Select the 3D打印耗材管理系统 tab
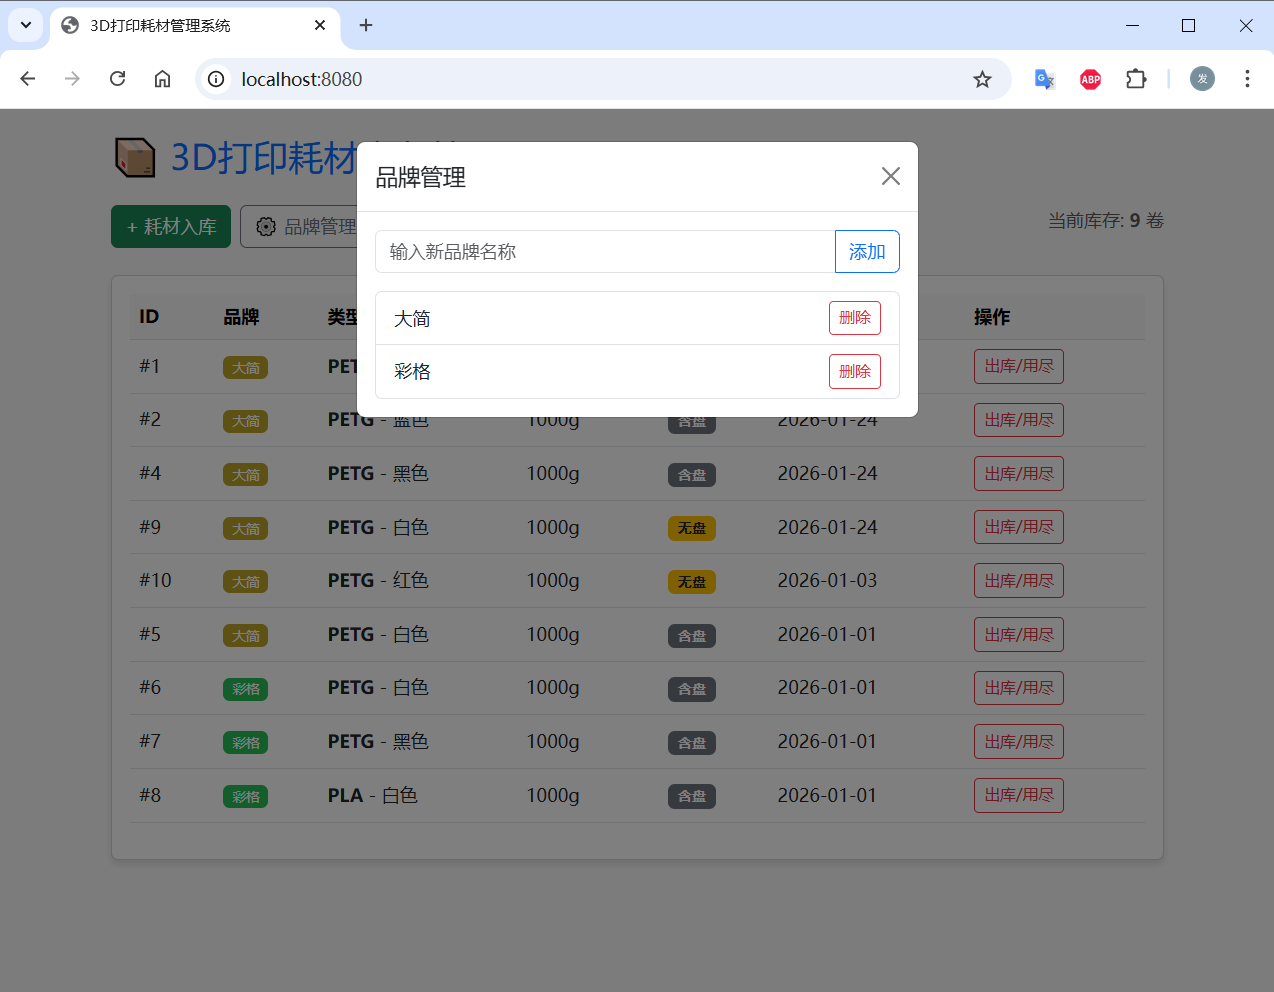 pos(180,25)
